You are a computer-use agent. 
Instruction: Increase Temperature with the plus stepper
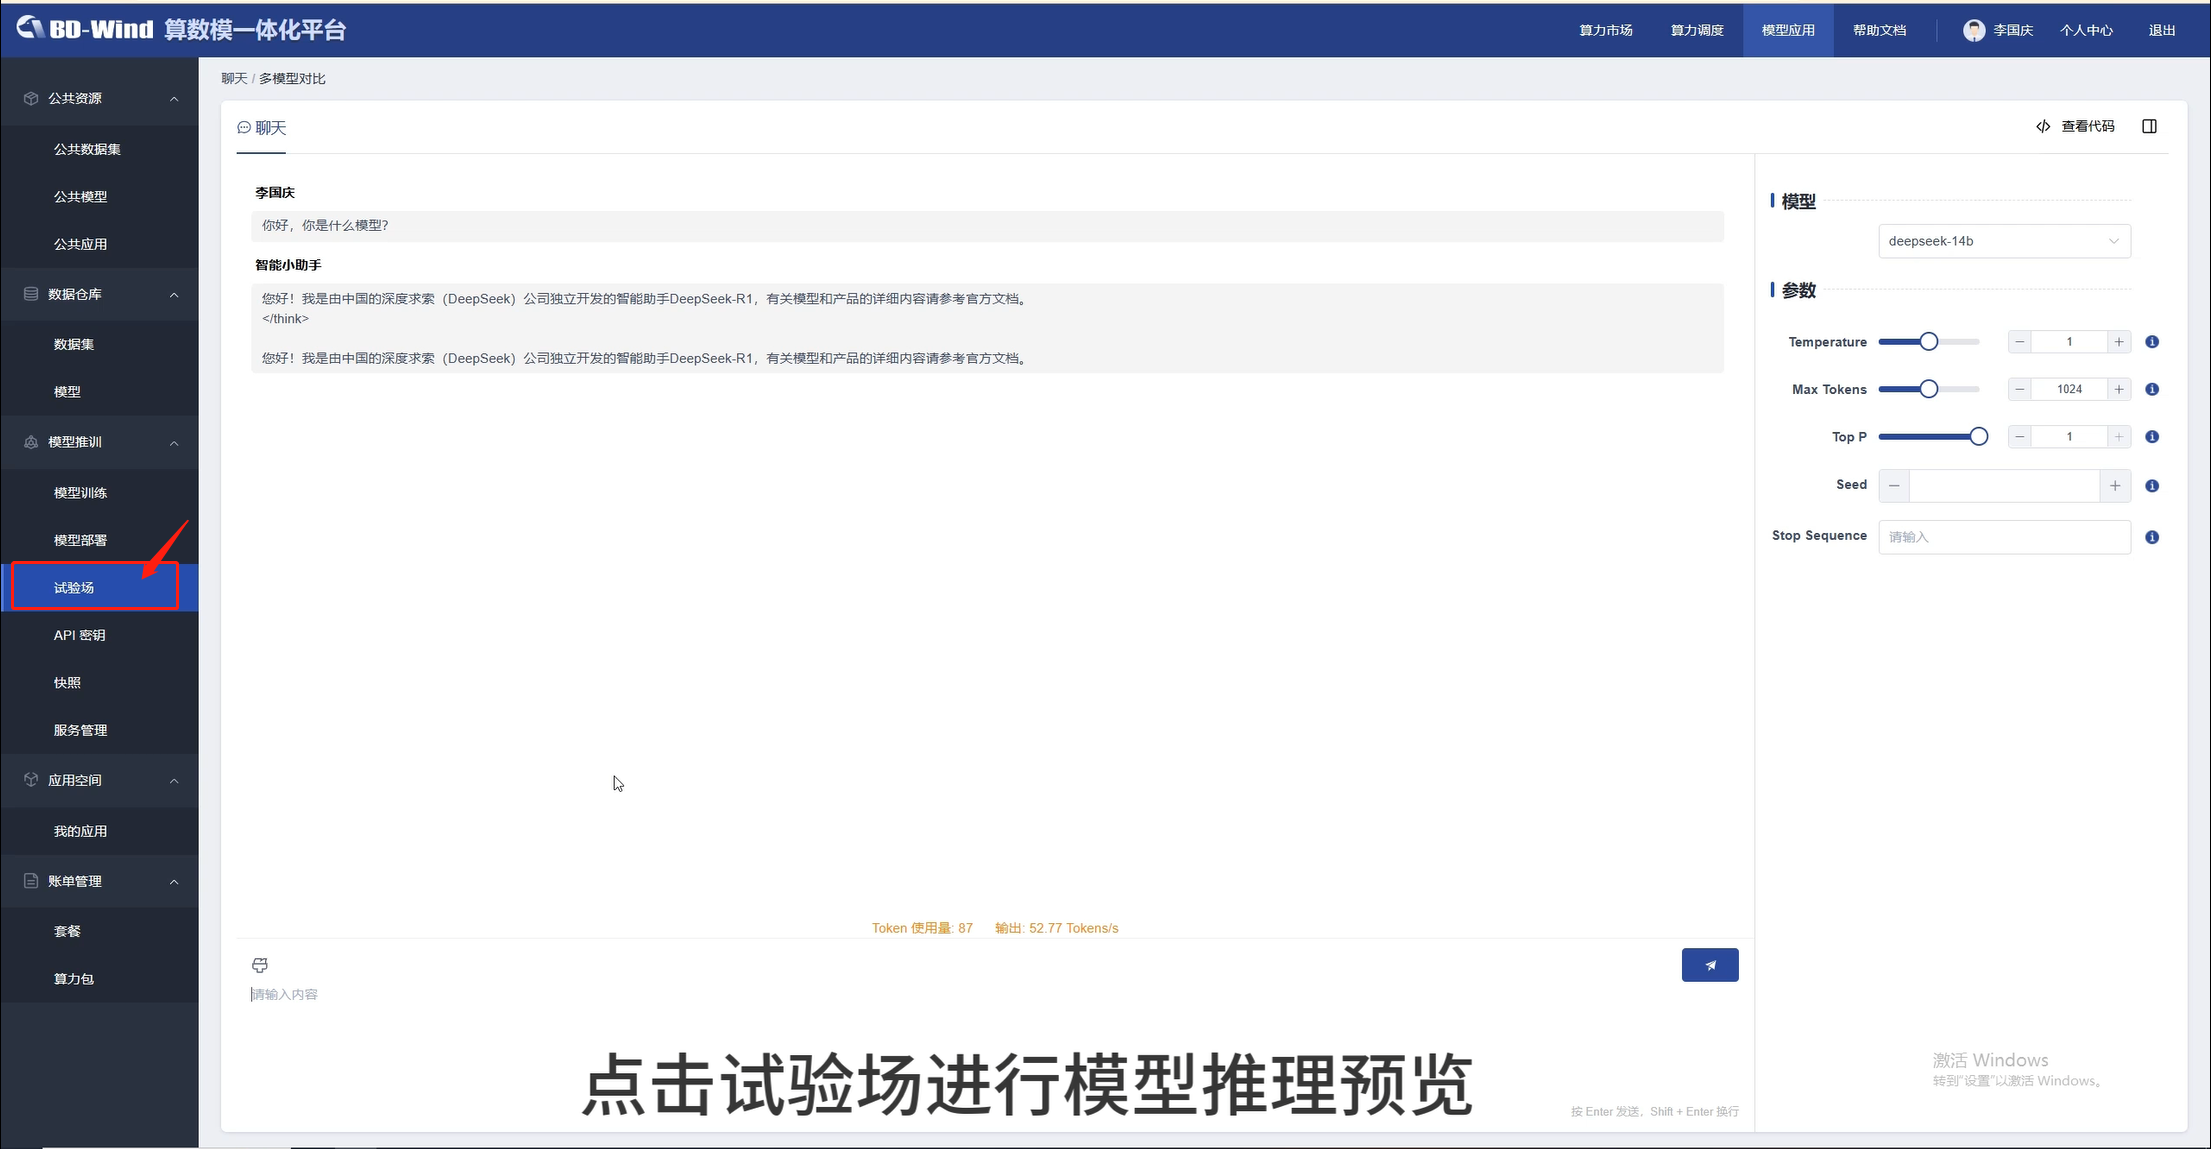coord(2118,342)
